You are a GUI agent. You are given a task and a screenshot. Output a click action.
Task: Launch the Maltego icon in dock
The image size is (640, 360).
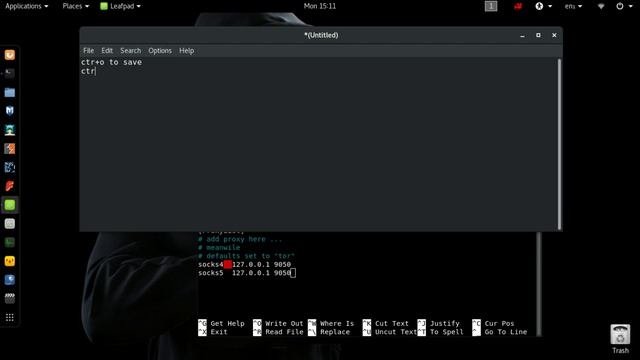[x=10, y=167]
